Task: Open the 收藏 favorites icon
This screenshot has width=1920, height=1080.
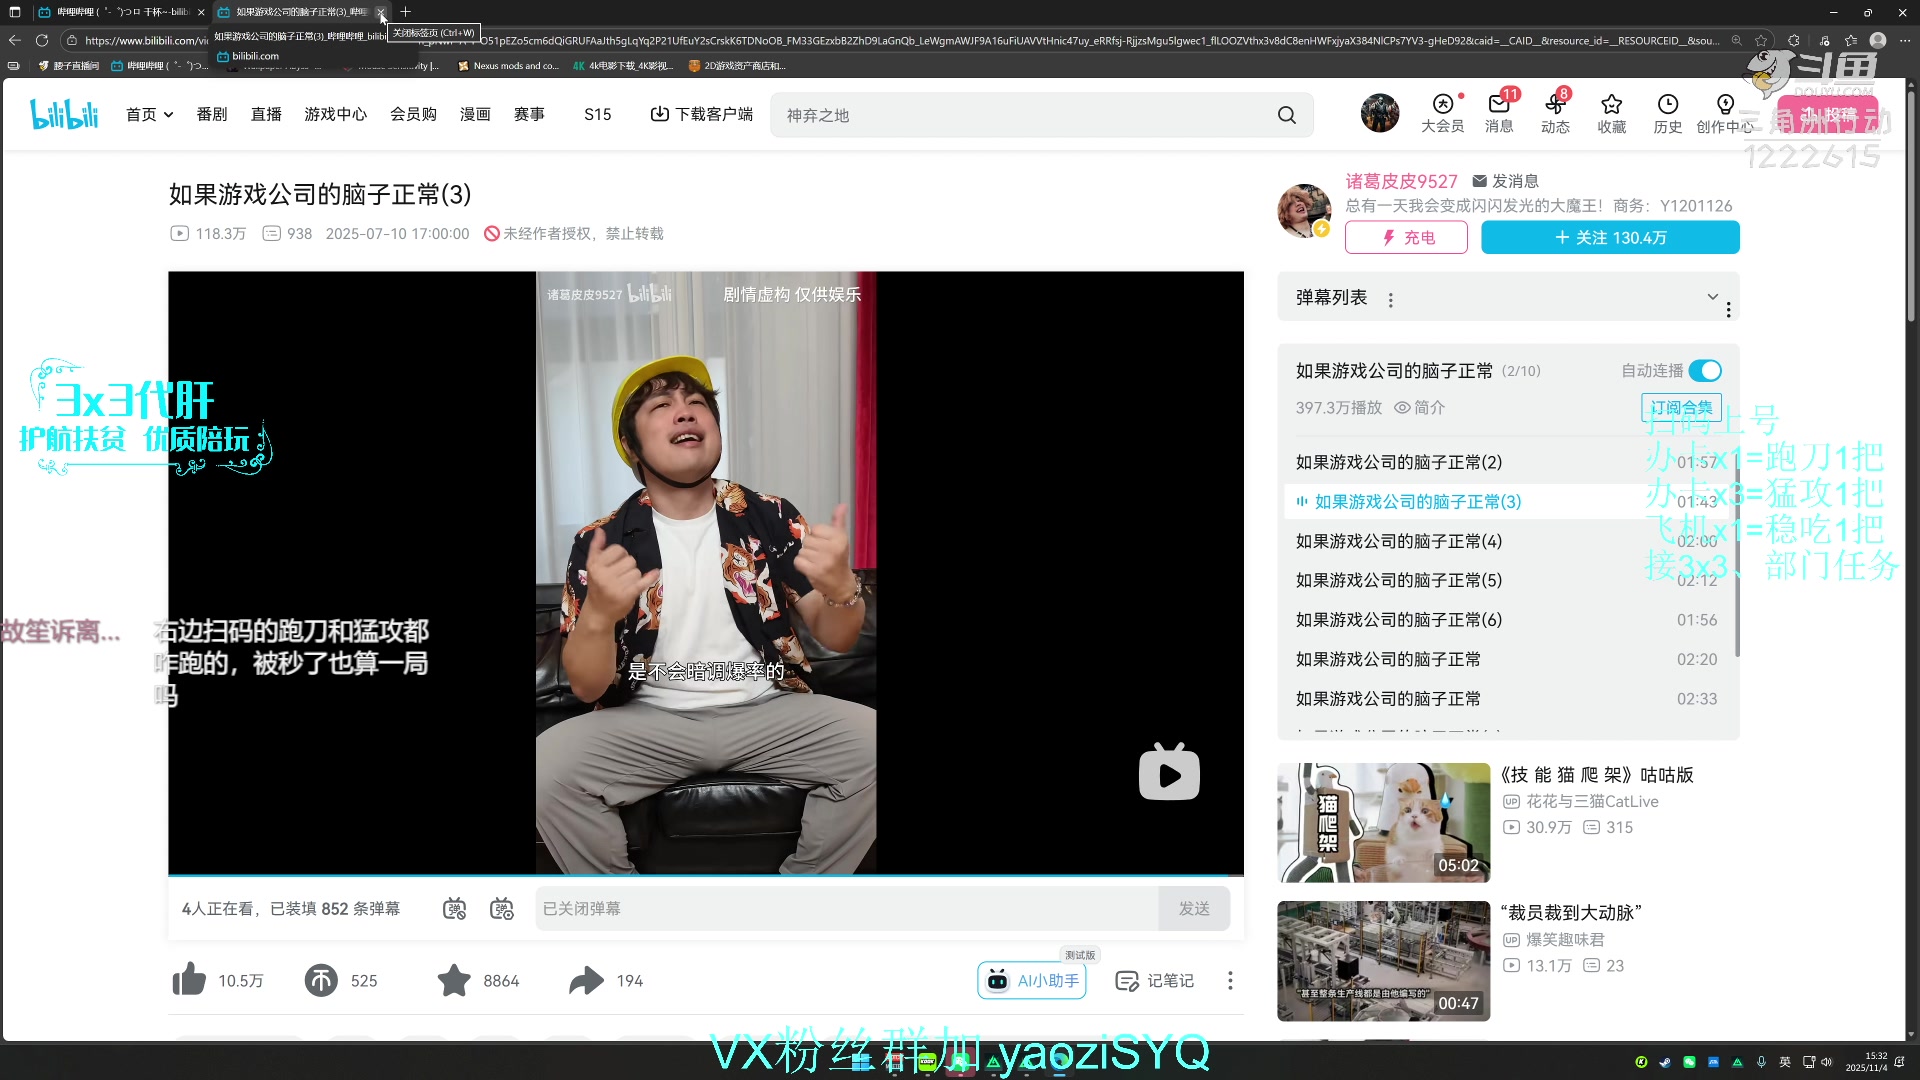Action: pyautogui.click(x=1611, y=113)
